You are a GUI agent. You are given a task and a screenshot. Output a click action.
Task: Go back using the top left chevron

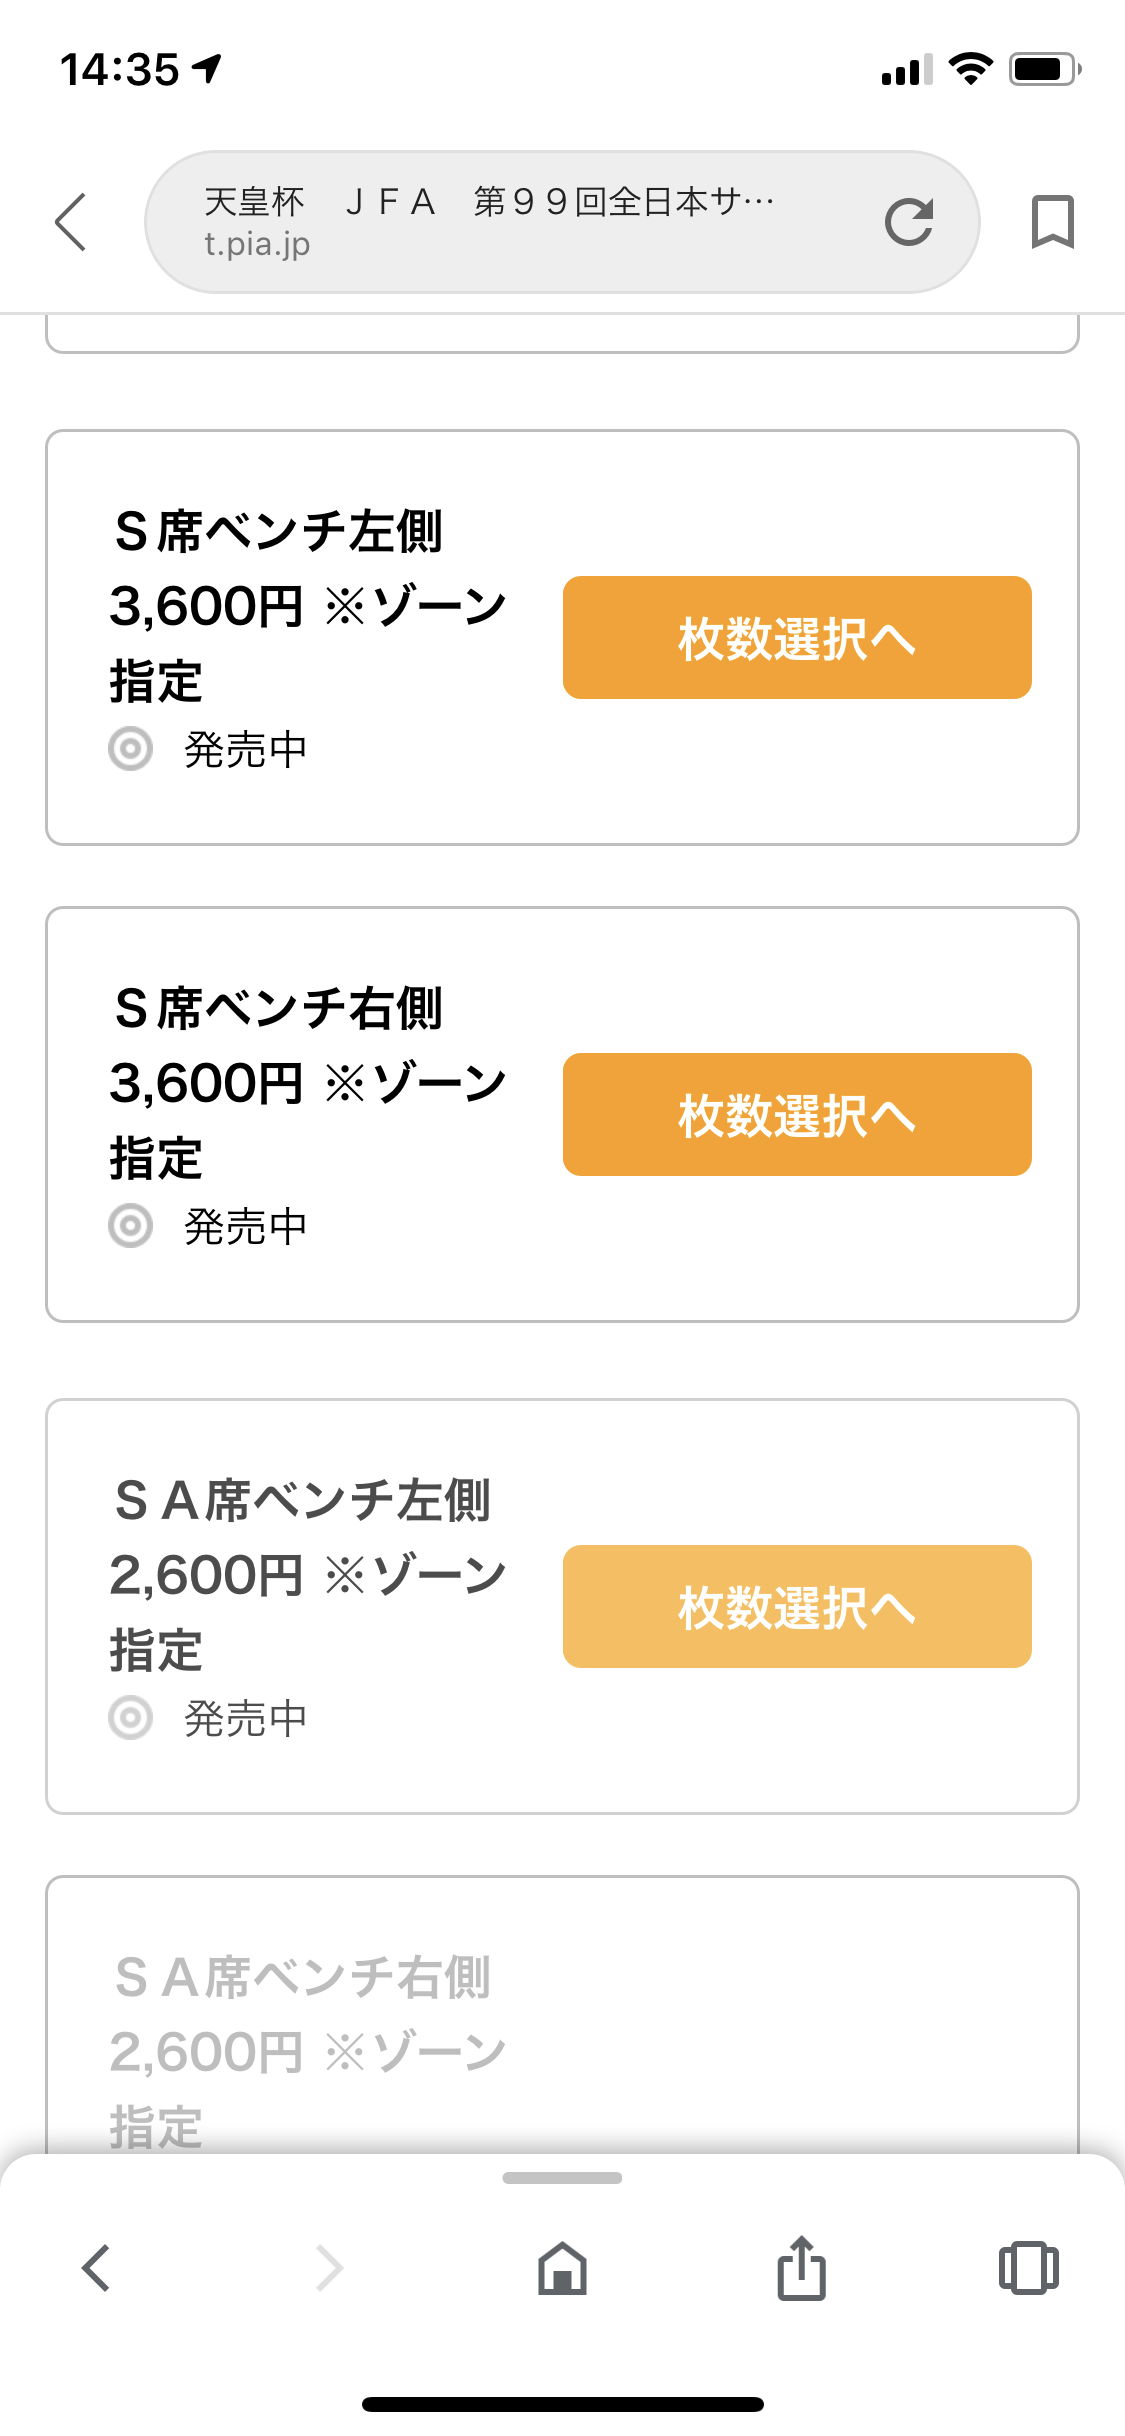click(71, 222)
